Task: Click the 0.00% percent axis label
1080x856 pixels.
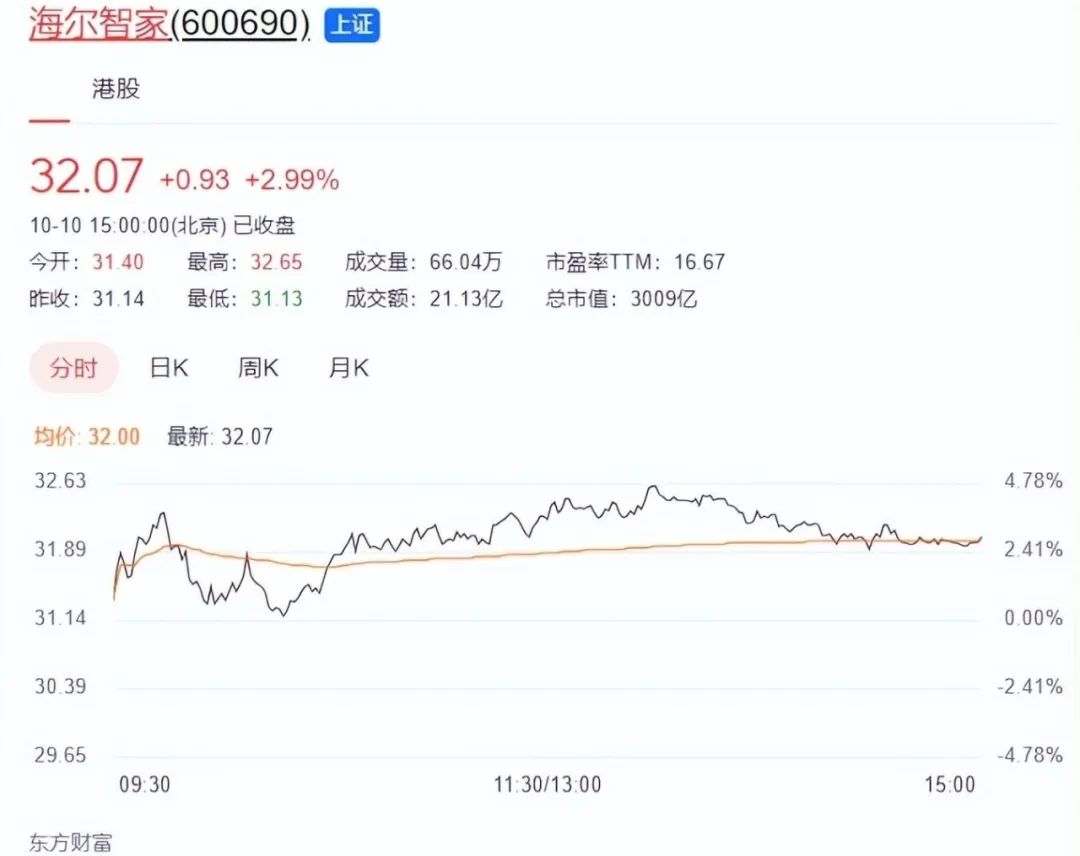Action: click(x=1033, y=617)
